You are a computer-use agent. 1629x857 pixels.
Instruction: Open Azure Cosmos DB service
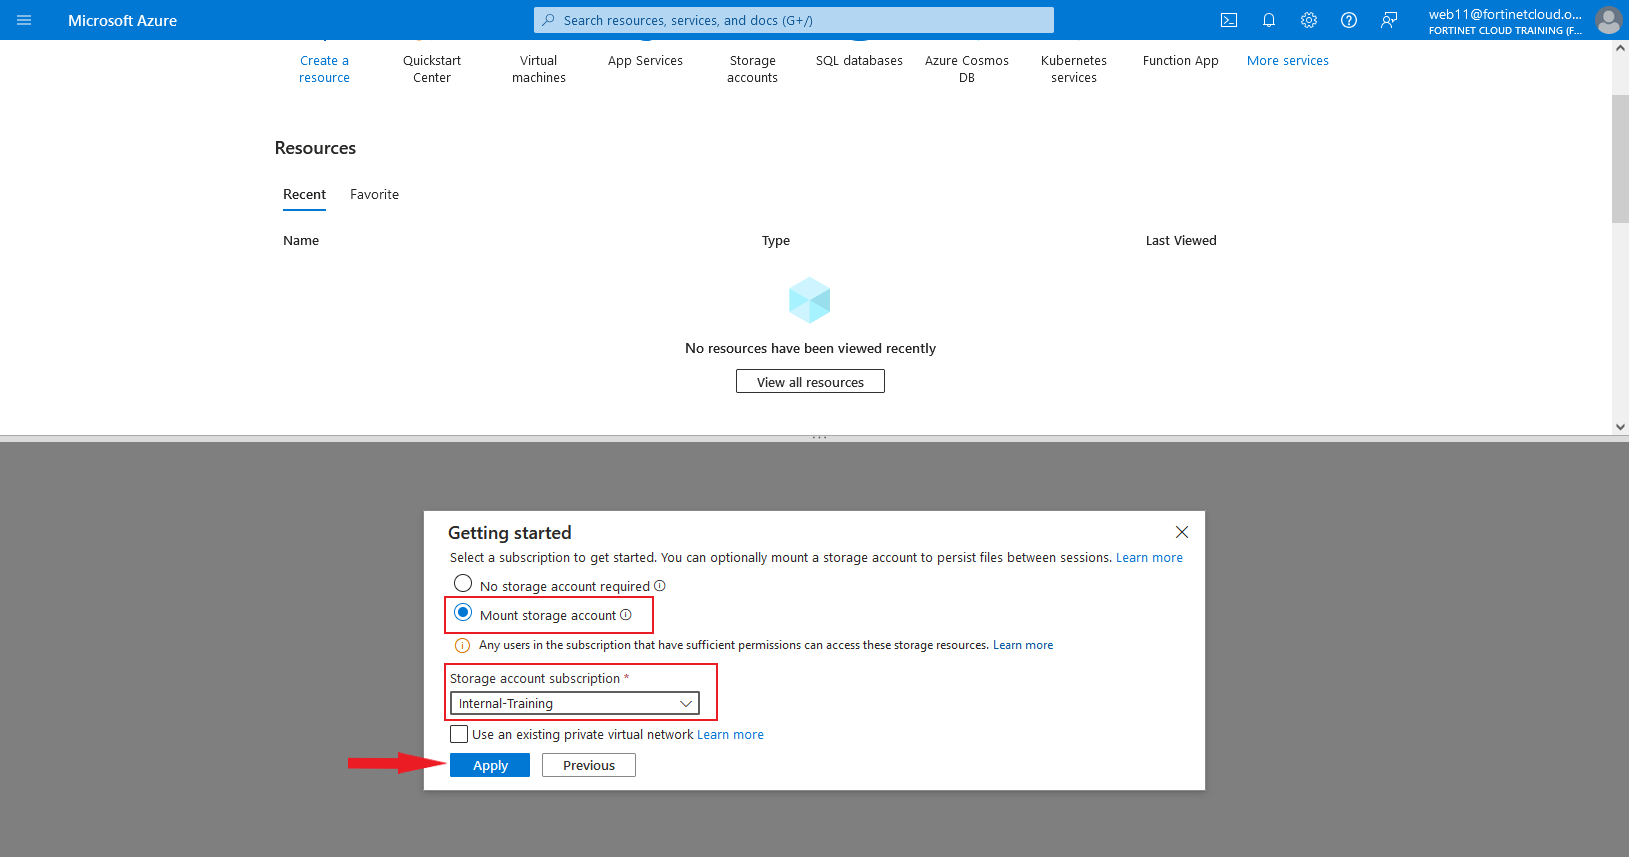click(x=967, y=69)
